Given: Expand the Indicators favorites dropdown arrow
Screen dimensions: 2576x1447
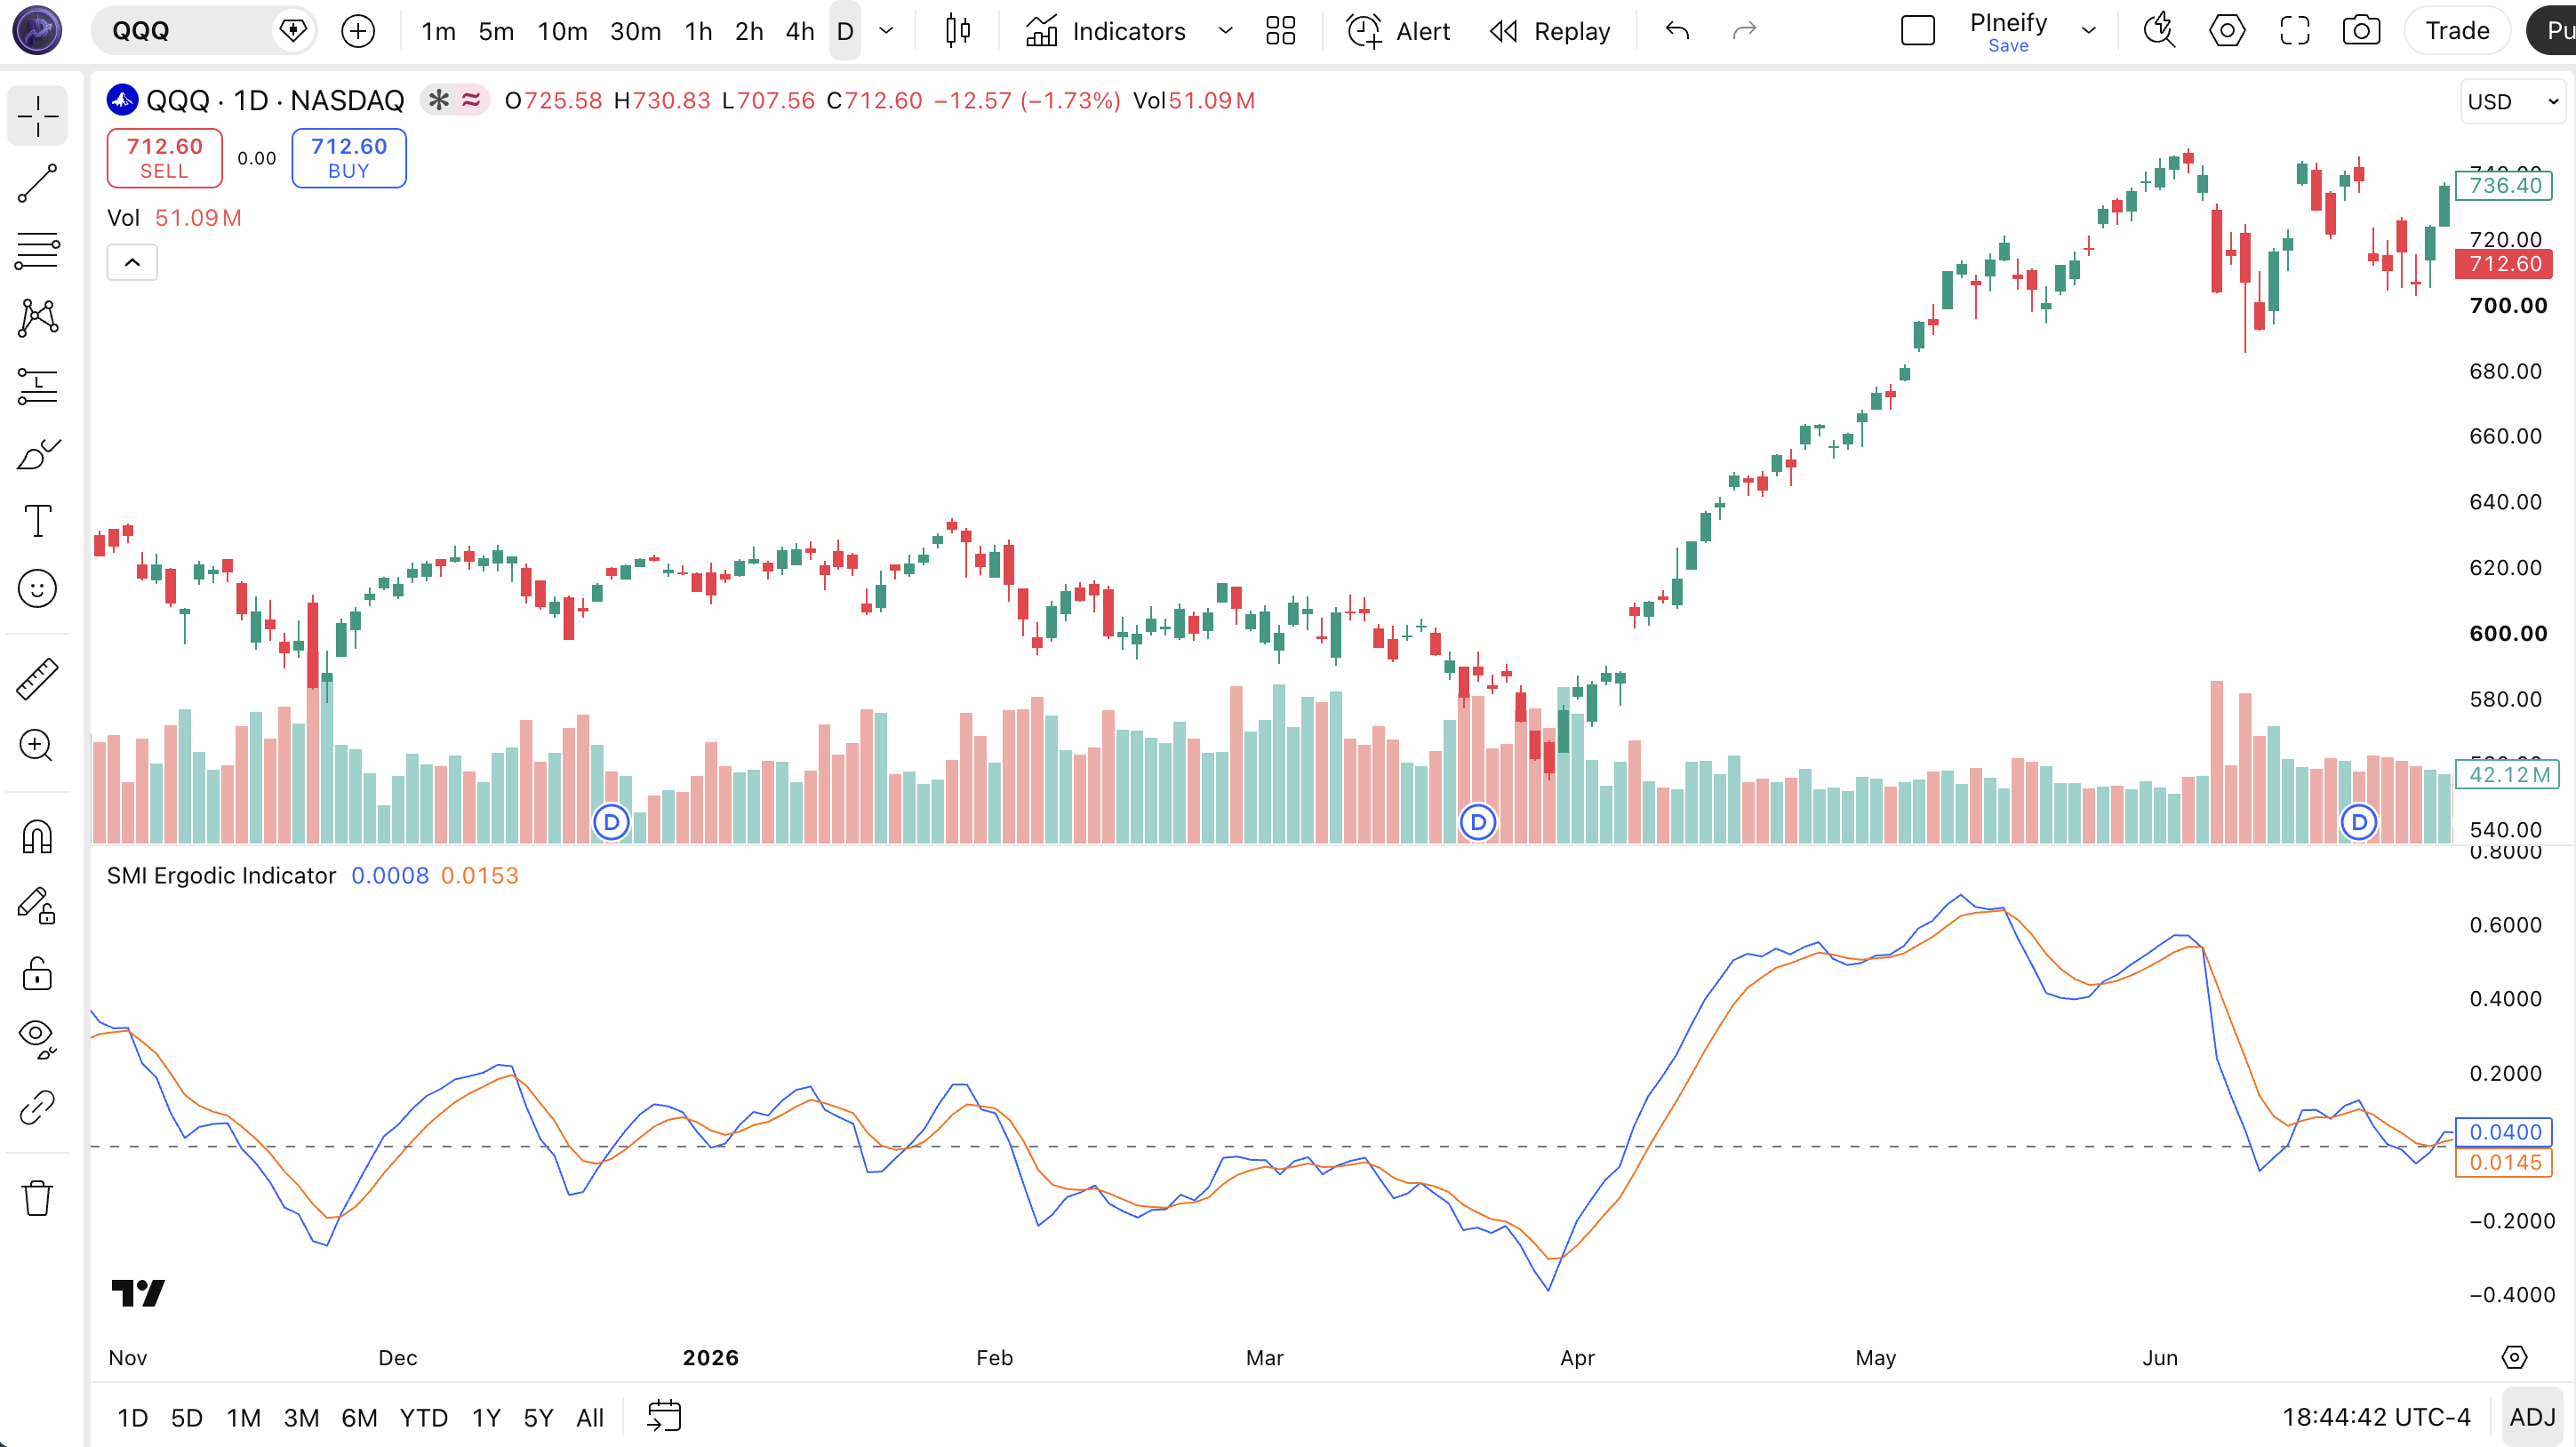Looking at the screenshot, I should pos(1225,31).
